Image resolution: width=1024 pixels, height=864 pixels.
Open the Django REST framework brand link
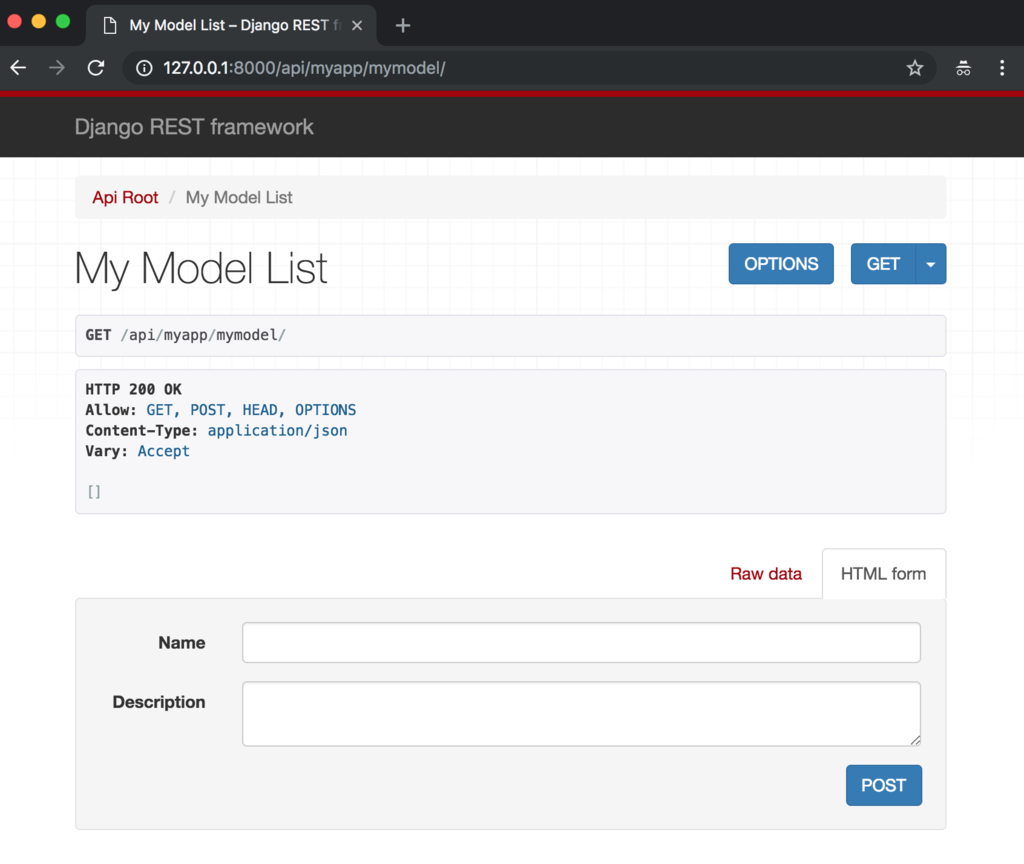point(194,127)
